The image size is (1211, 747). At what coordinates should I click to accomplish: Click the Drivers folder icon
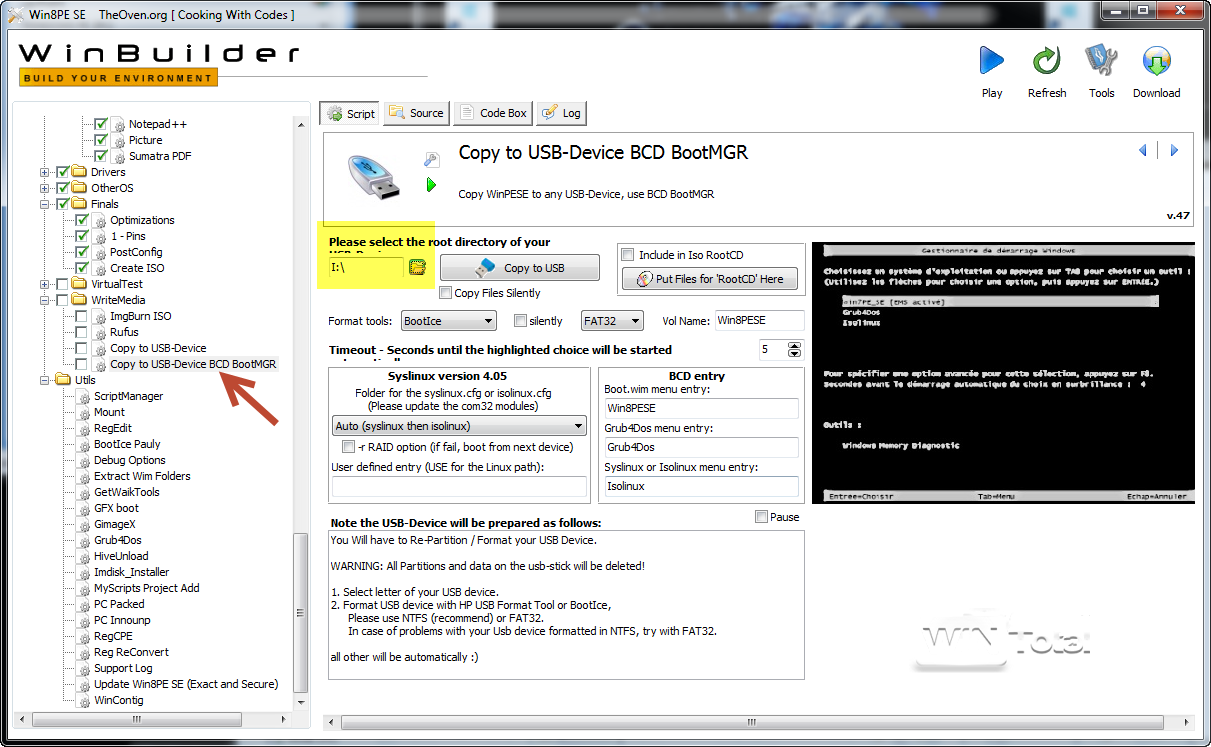click(80, 172)
